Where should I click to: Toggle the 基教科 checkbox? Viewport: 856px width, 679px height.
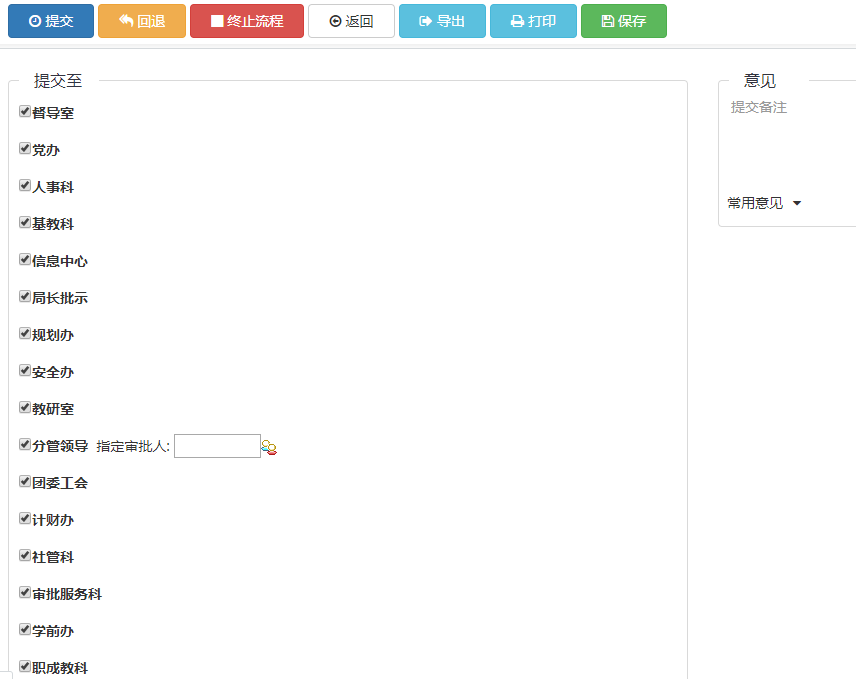(25, 222)
